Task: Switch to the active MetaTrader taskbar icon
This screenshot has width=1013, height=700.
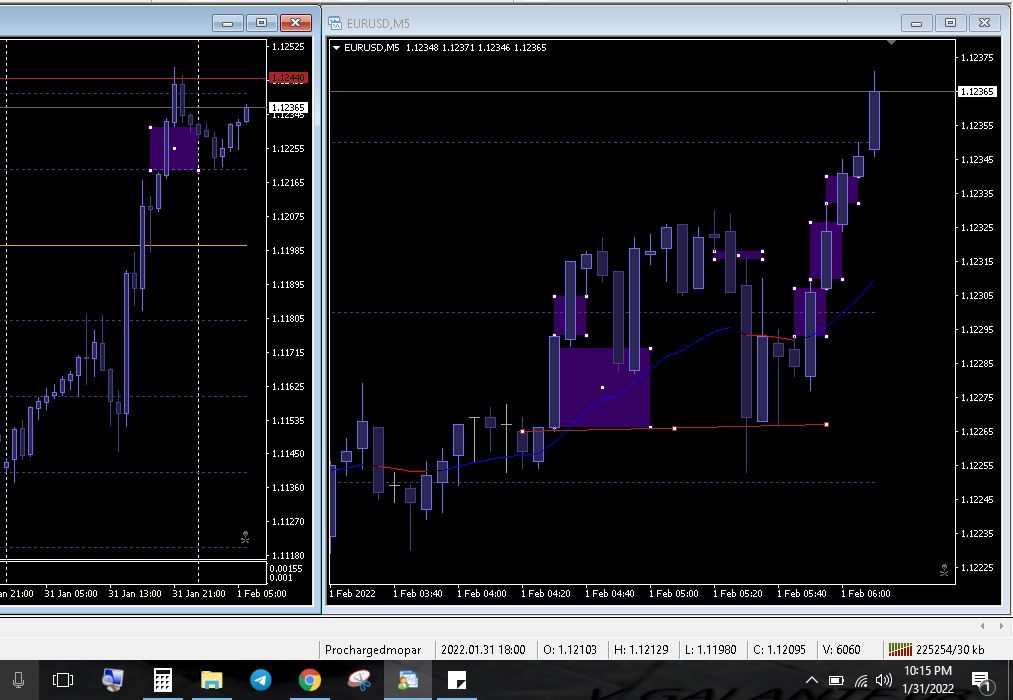Action: pyautogui.click(x=408, y=680)
